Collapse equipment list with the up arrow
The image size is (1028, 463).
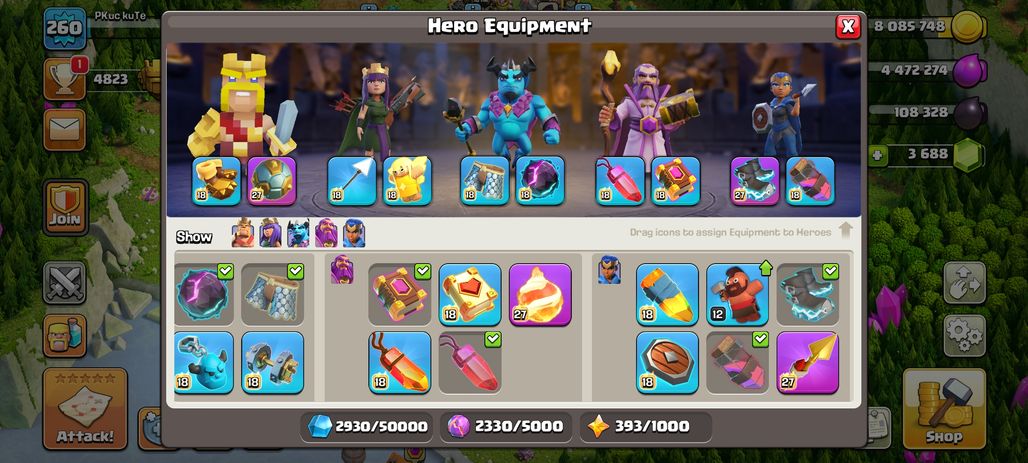click(846, 230)
